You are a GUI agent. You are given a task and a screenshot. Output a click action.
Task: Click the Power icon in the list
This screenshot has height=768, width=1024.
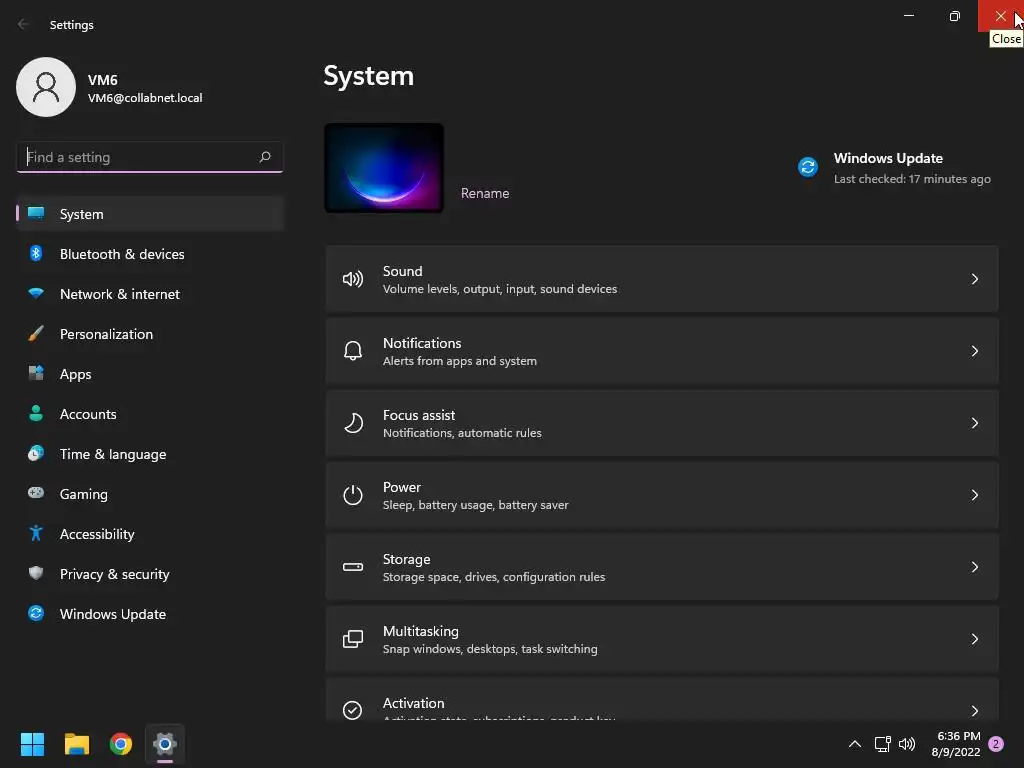point(353,495)
